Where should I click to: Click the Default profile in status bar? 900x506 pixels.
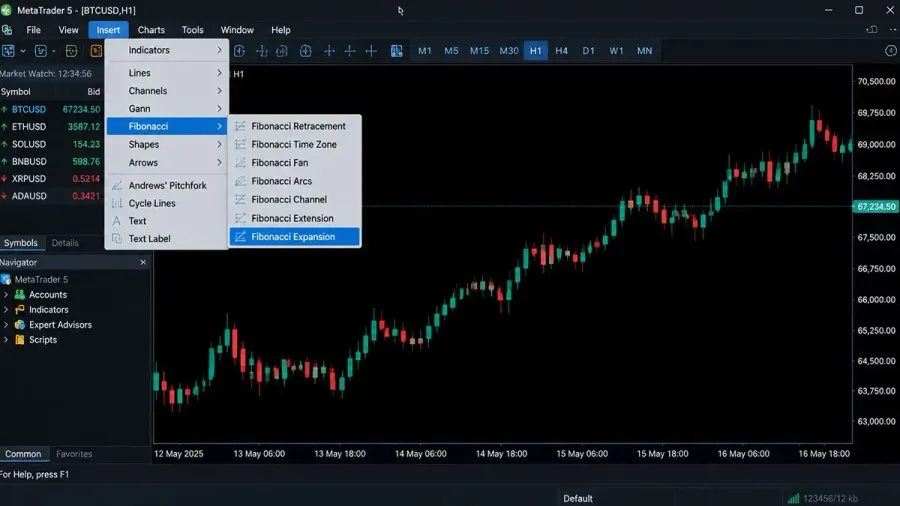[577, 499]
